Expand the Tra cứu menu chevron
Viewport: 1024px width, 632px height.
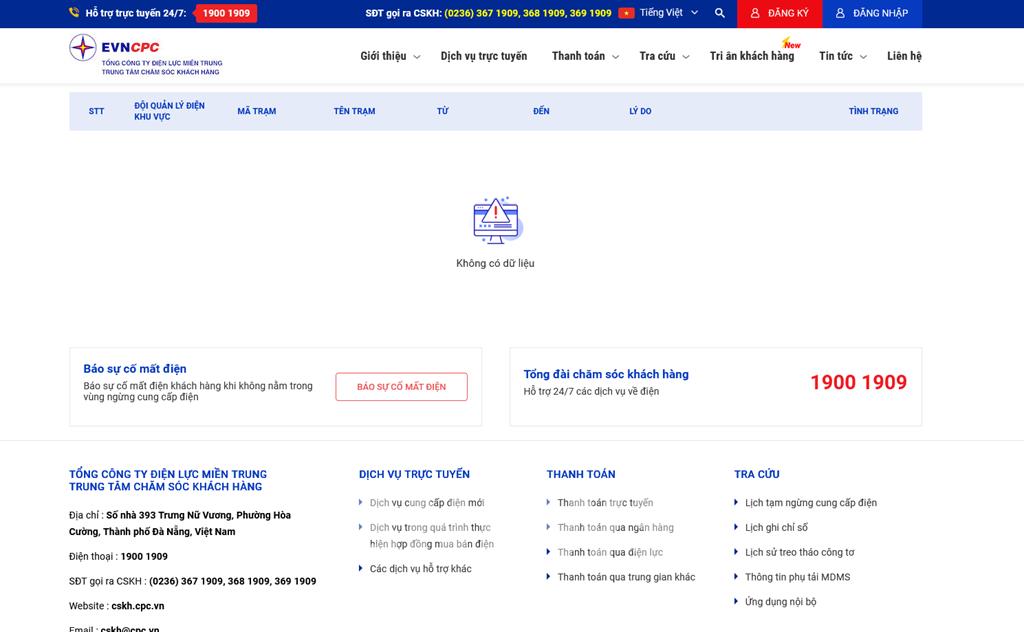tap(686, 57)
